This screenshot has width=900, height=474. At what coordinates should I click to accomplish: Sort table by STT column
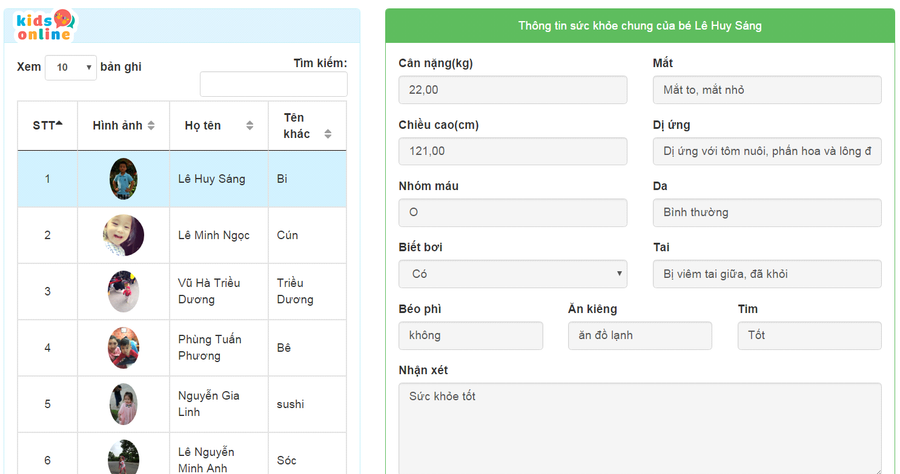47,125
